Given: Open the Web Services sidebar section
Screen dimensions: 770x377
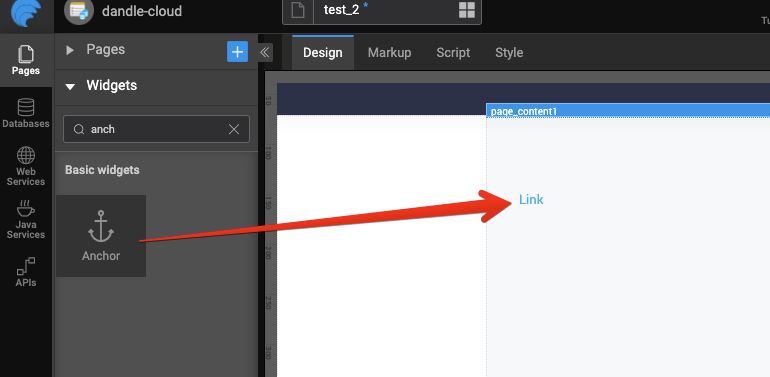Looking at the screenshot, I should pos(26,166).
